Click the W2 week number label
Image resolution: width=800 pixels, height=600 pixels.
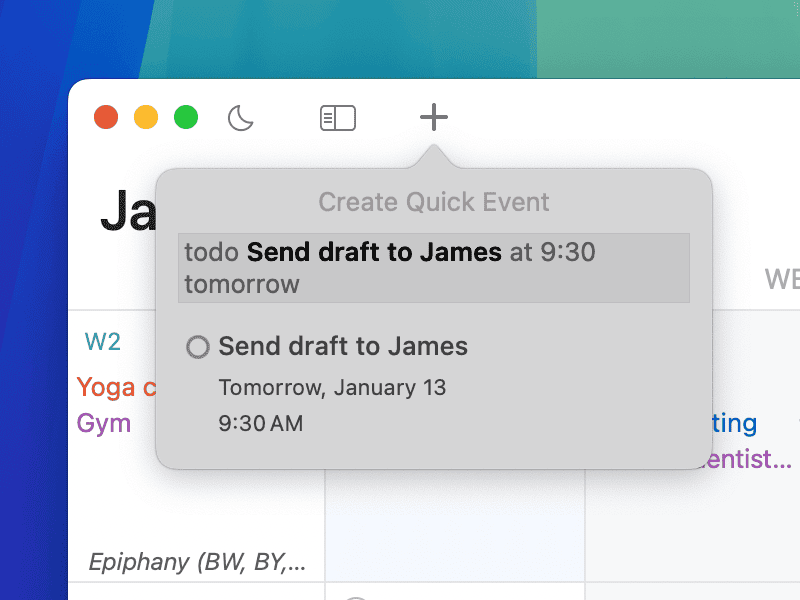tap(103, 341)
